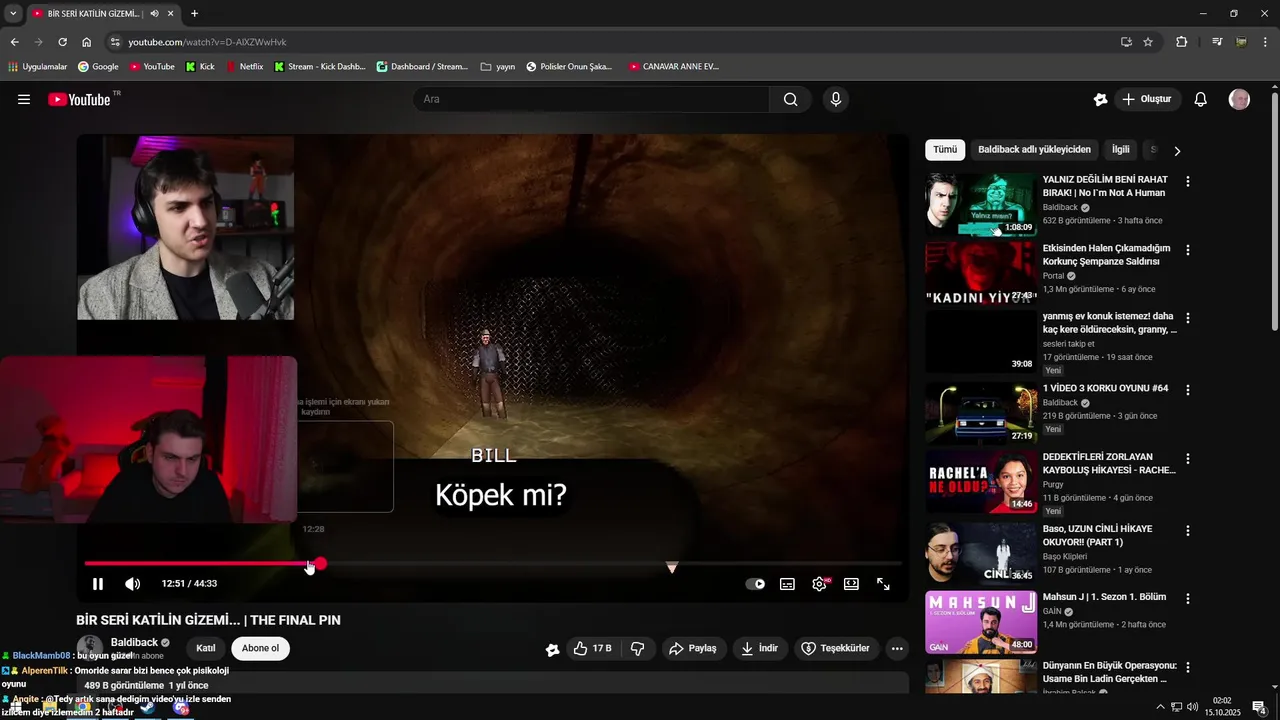
Task: Mute the video volume
Action: point(132,584)
